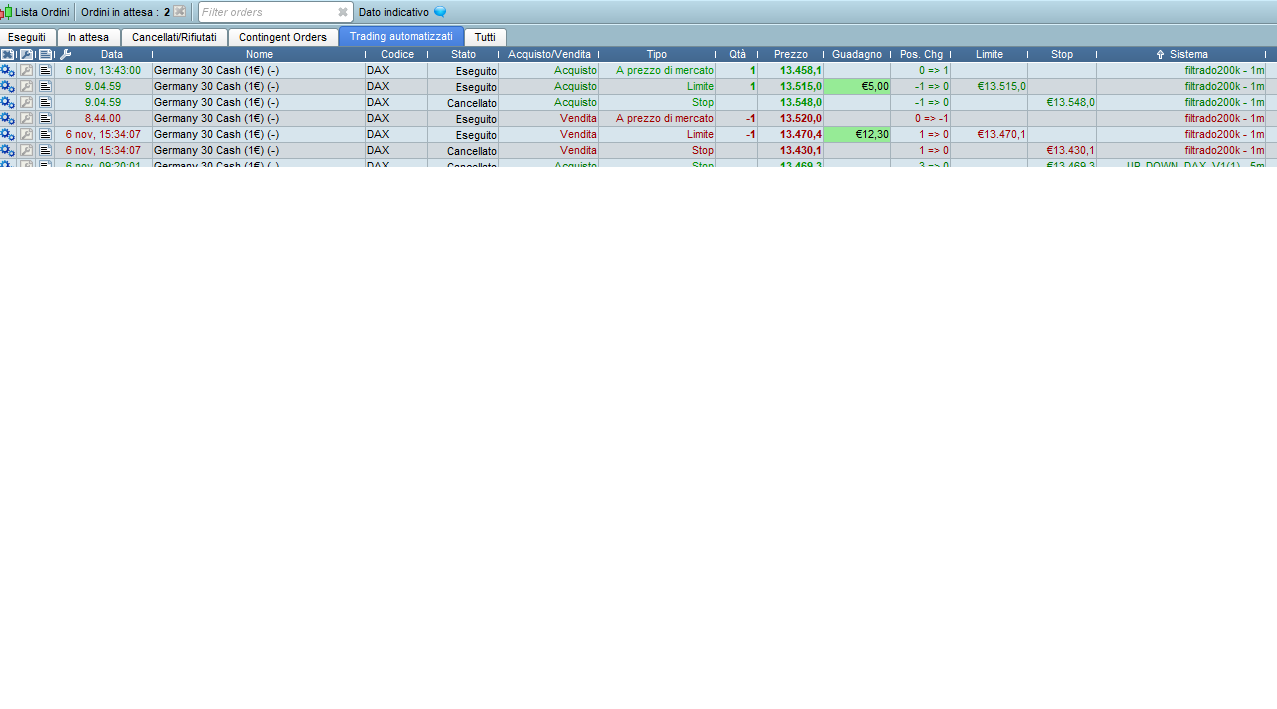
Task: Switch to the Tutti tab
Action: (485, 37)
